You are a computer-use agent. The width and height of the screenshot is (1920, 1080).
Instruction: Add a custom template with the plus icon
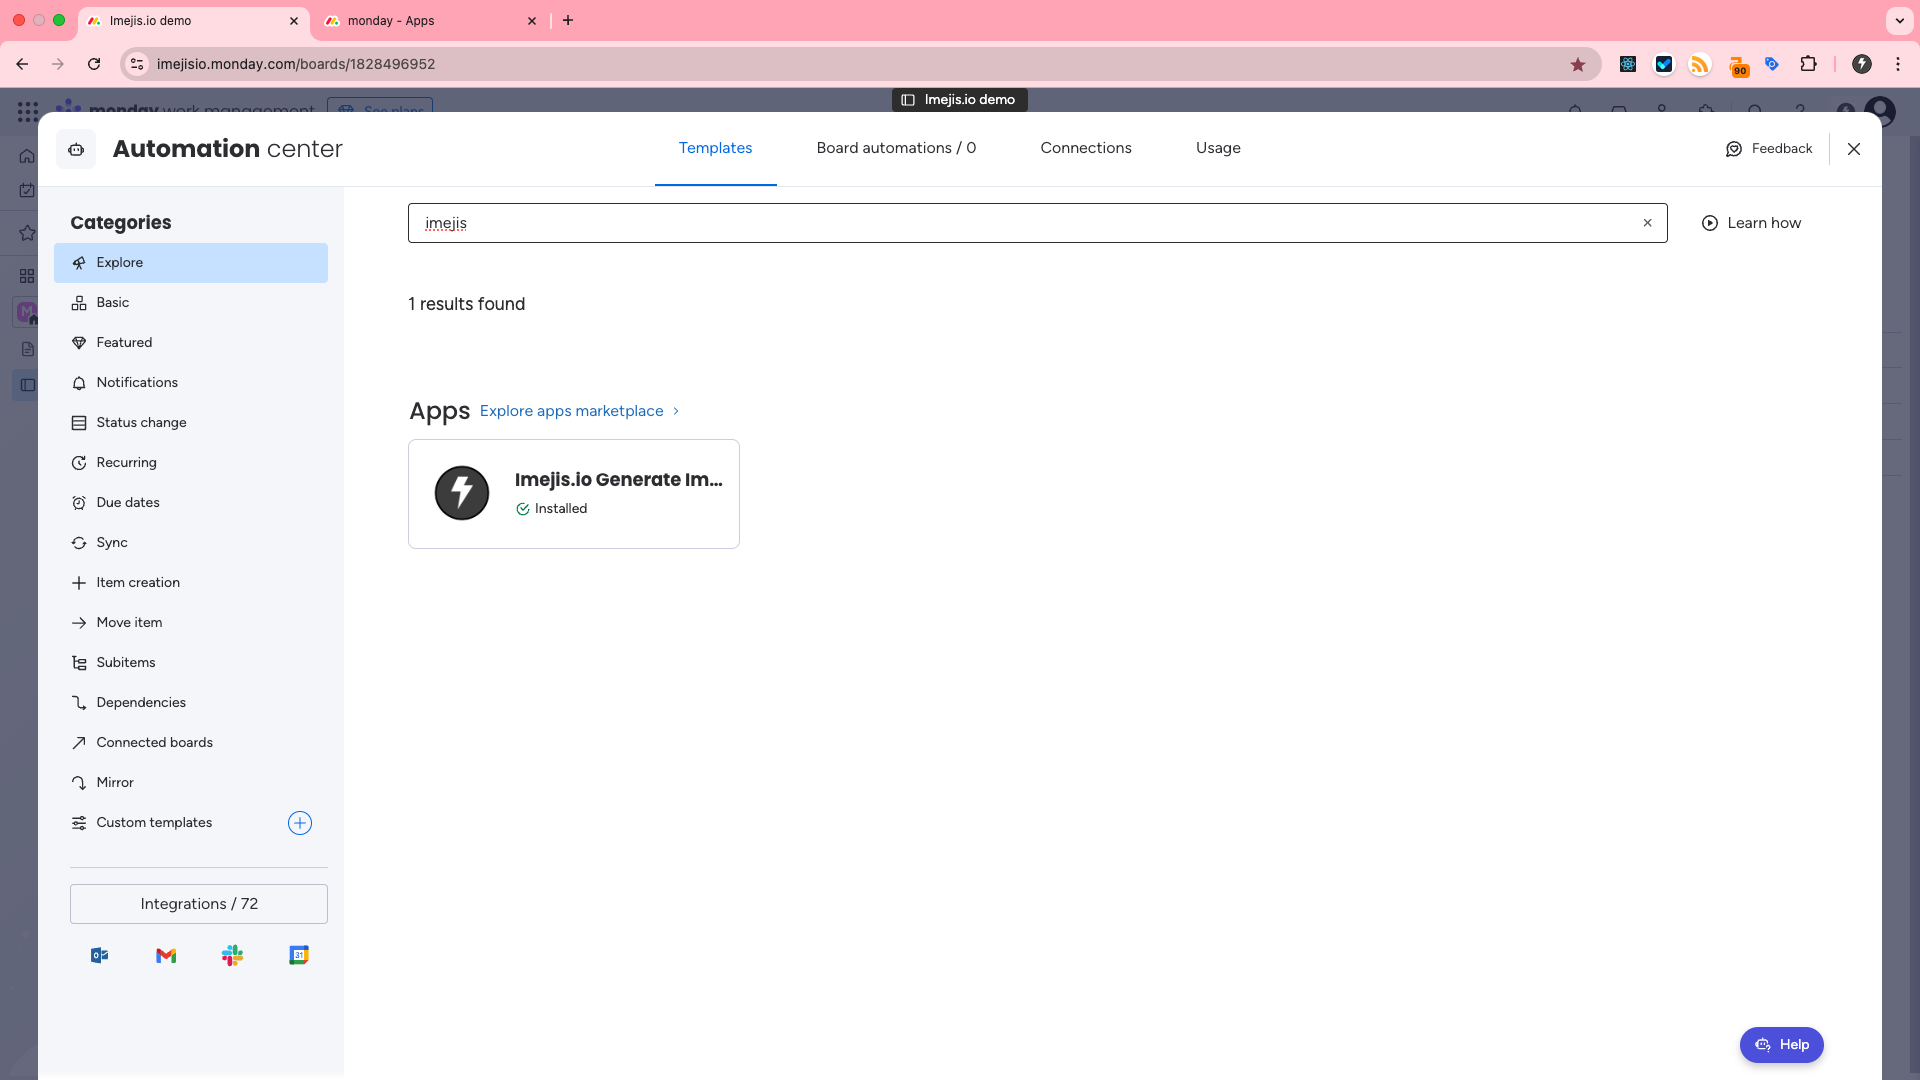click(x=300, y=823)
